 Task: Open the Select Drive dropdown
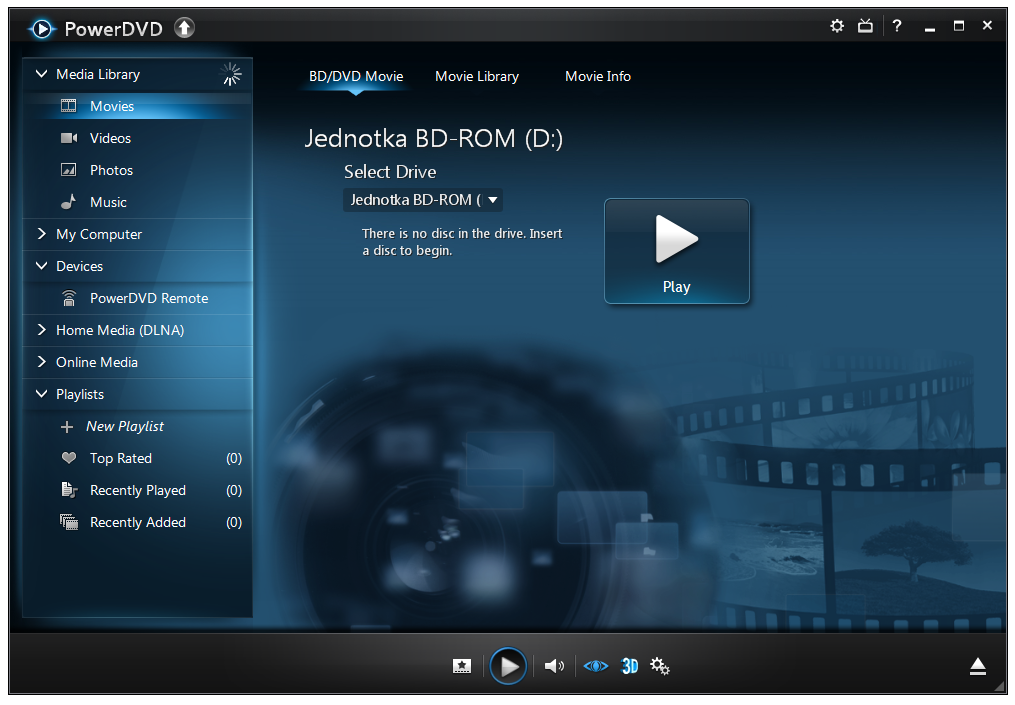pyautogui.click(x=423, y=199)
